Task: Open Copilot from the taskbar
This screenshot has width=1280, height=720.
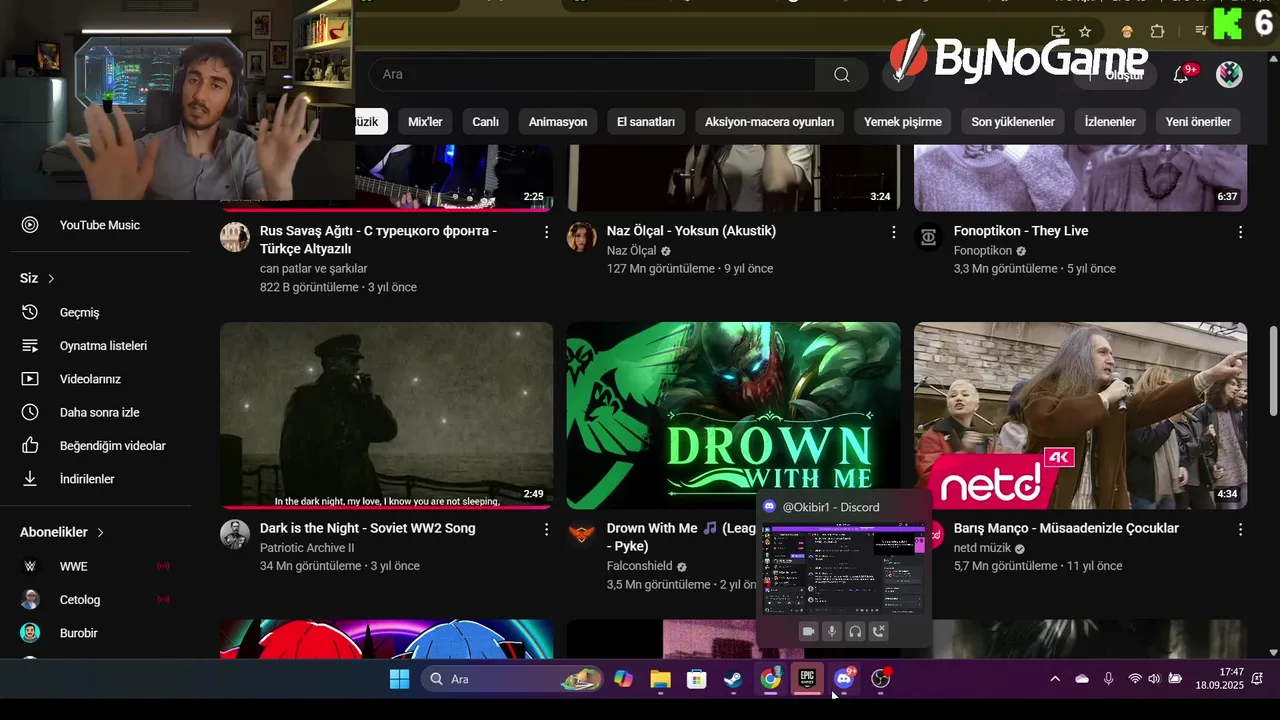Action: (x=623, y=679)
